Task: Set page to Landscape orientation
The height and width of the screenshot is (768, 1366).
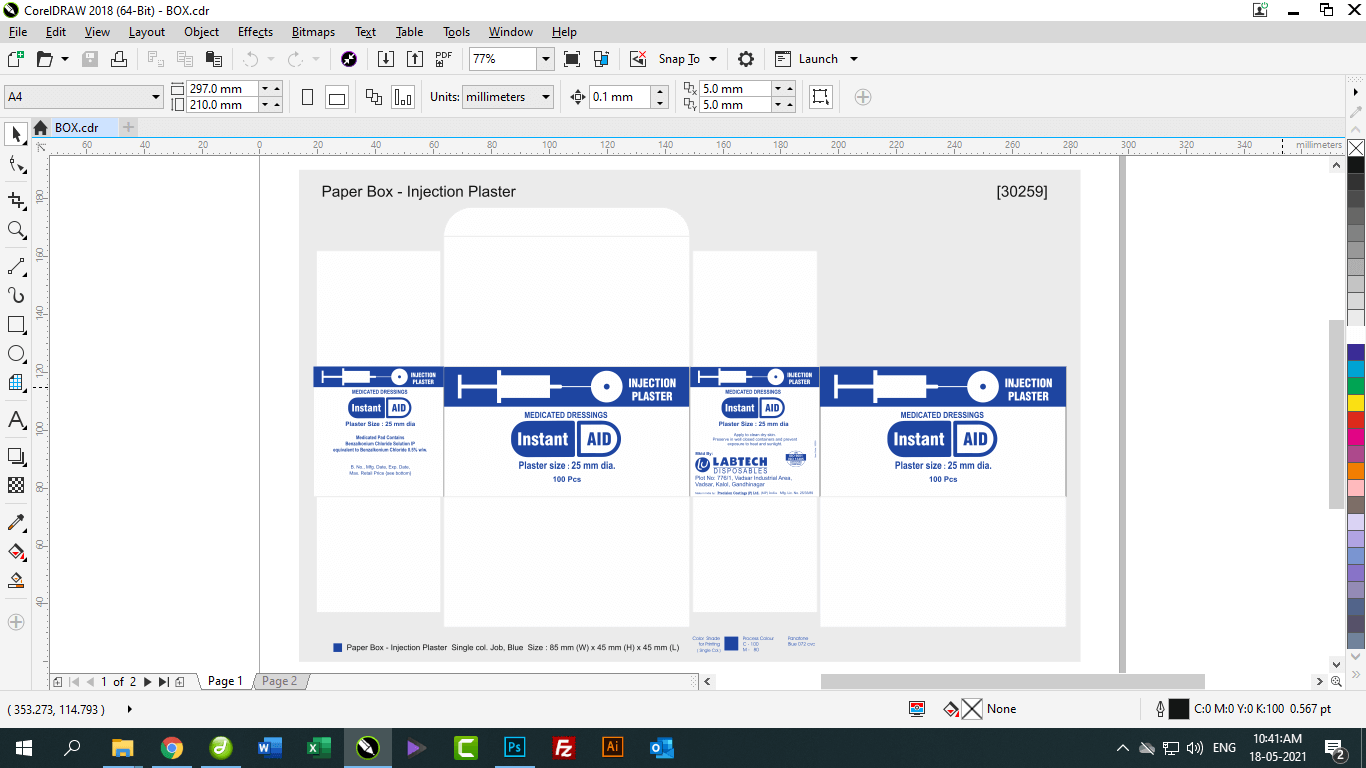Action: 337,97
